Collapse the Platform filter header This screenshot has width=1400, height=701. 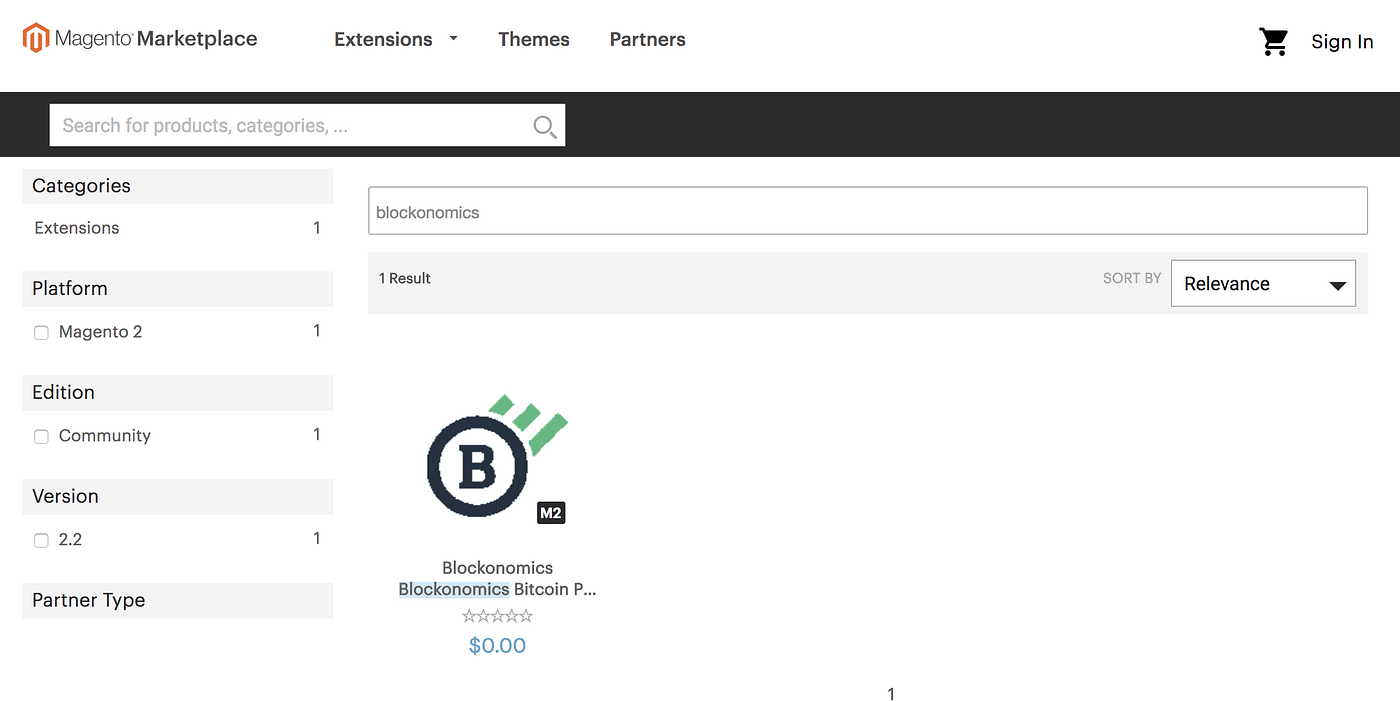click(177, 288)
